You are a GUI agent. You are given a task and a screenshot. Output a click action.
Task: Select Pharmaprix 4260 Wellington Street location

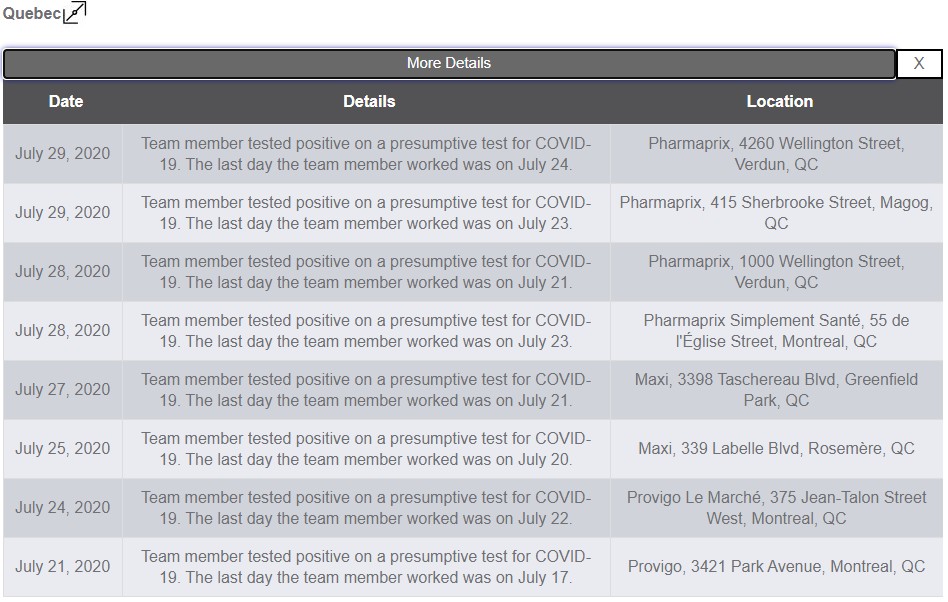click(776, 154)
